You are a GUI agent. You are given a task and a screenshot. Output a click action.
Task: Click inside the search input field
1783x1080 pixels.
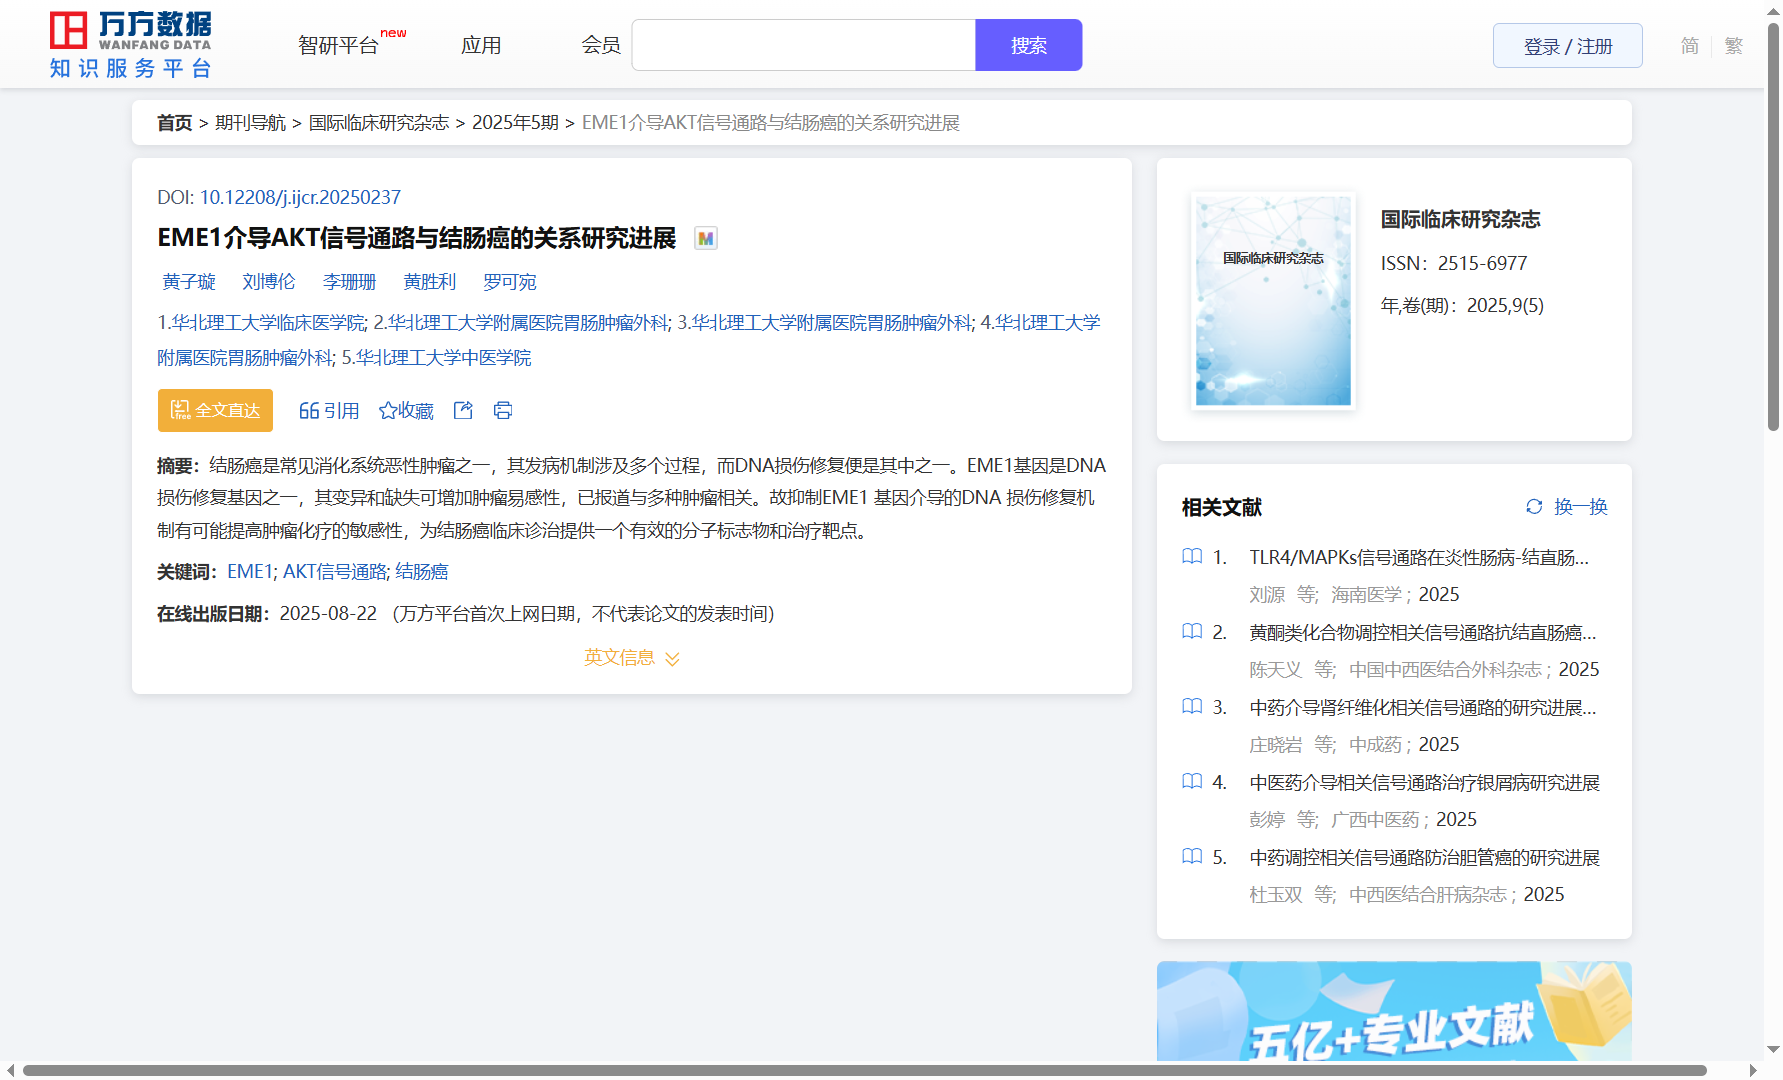pyautogui.click(x=803, y=46)
